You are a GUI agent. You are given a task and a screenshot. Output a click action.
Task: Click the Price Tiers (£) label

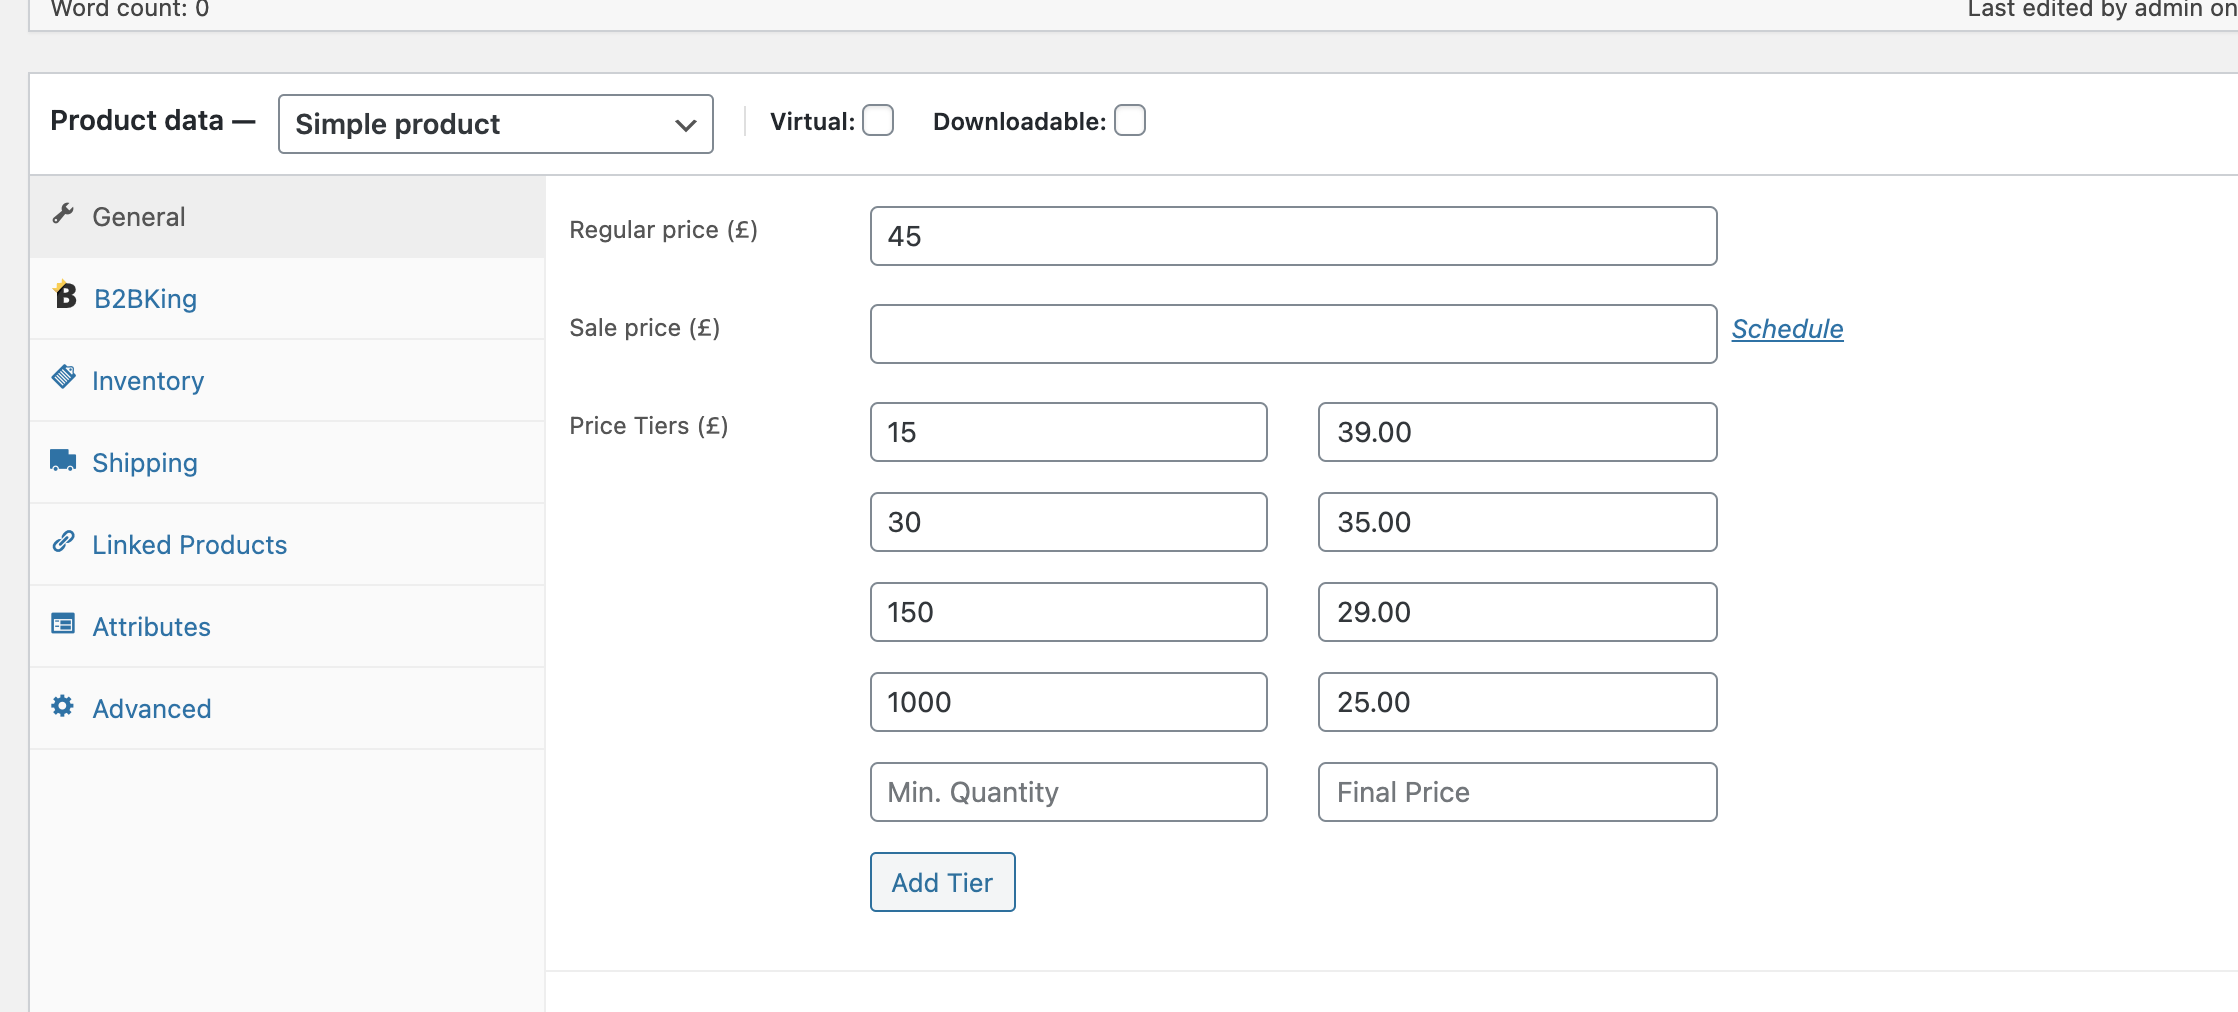pyautogui.click(x=649, y=426)
